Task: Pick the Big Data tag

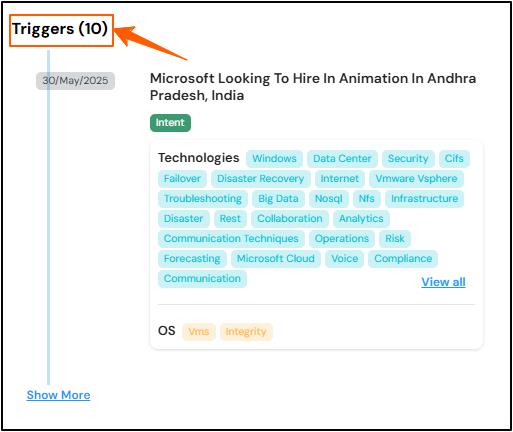Action: click(278, 199)
